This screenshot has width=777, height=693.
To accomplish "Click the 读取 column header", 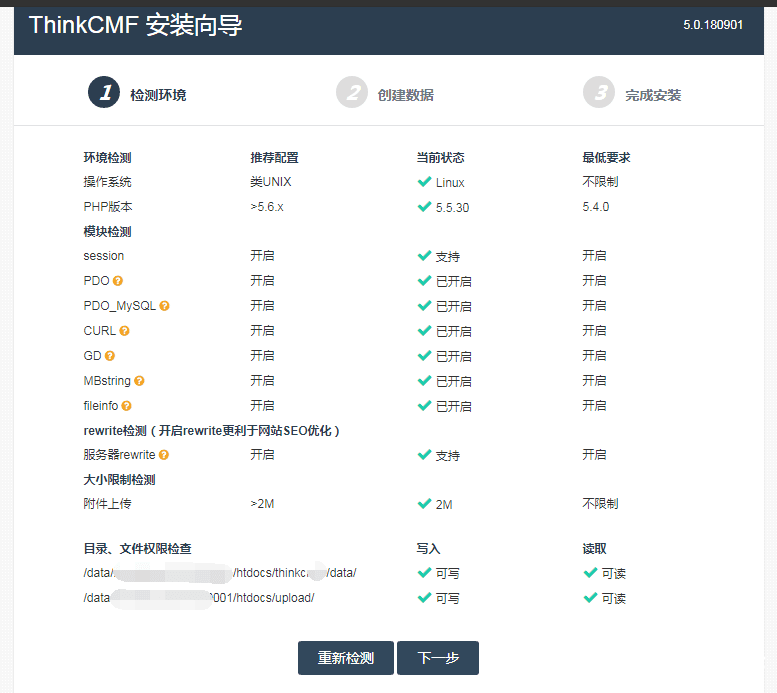I will 594,549.
